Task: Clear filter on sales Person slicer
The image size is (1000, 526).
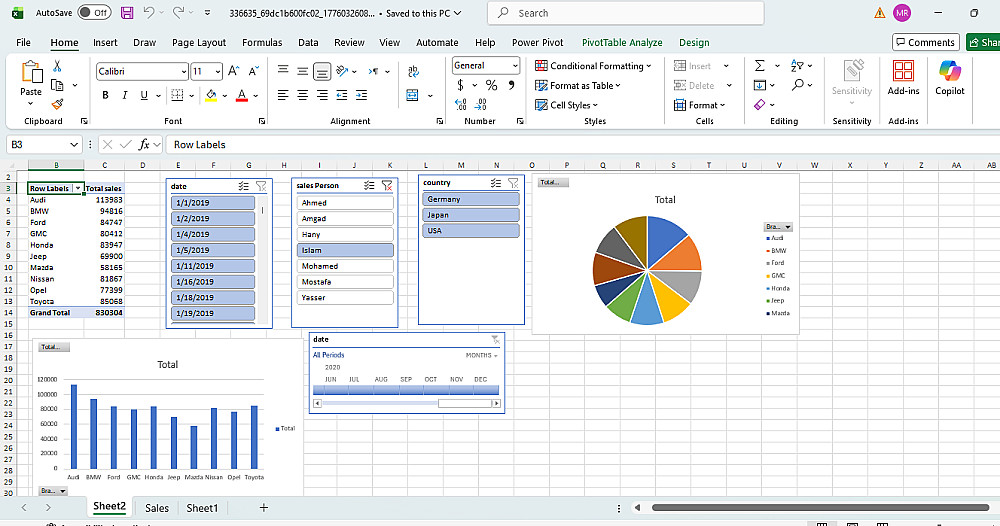Action: [387, 186]
